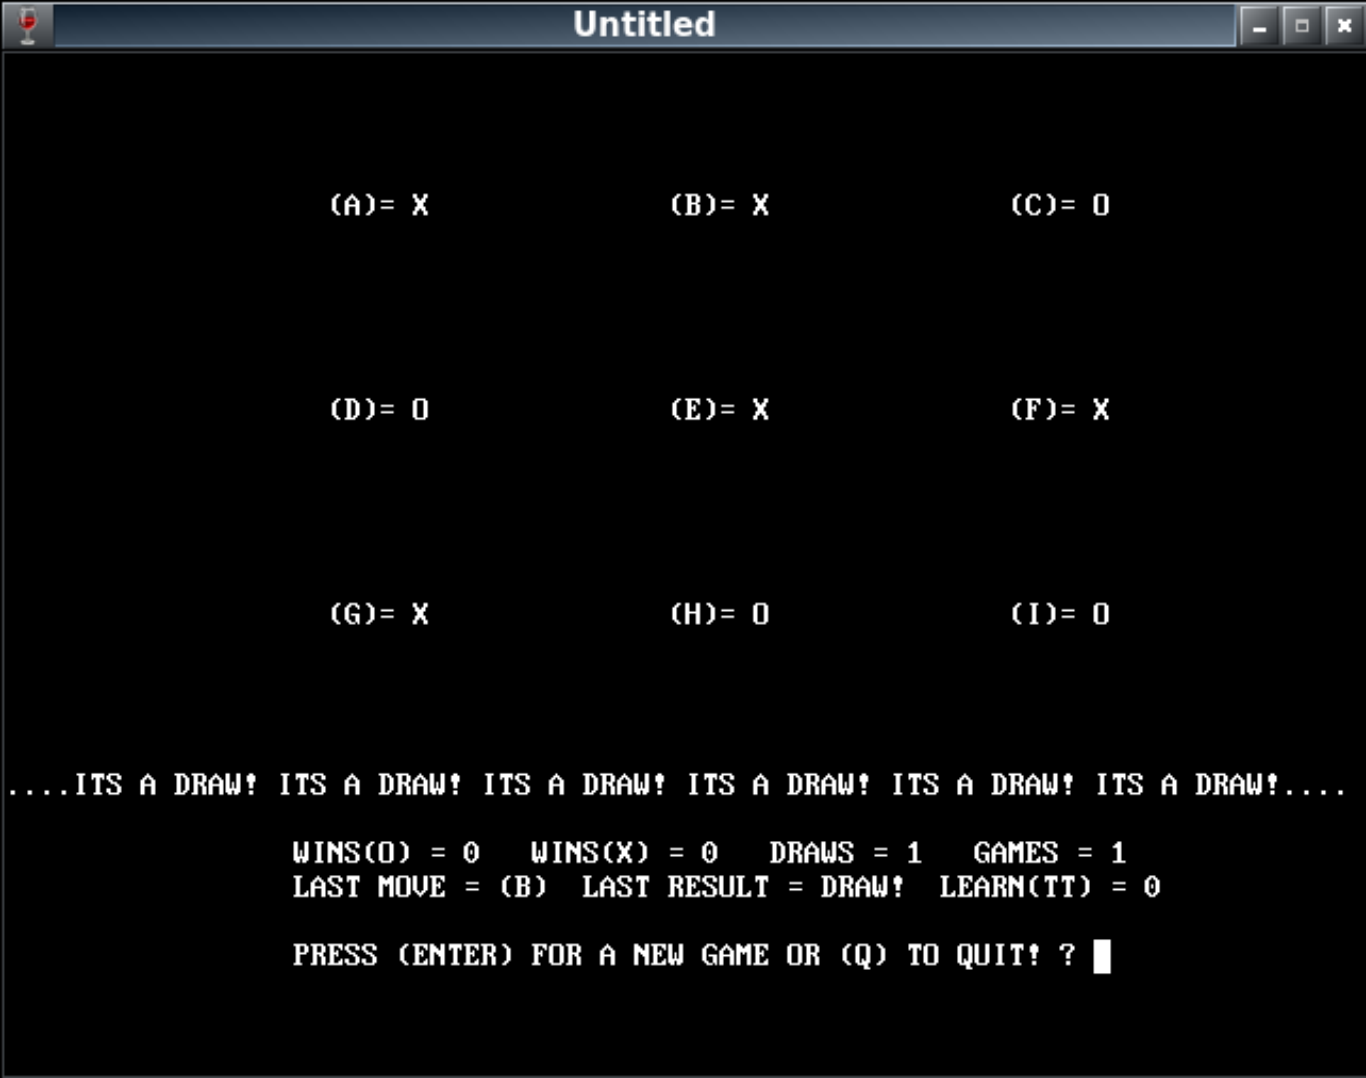This screenshot has height=1078, width=1366.
Task: Minimize the Untitled window
Action: [1259, 26]
